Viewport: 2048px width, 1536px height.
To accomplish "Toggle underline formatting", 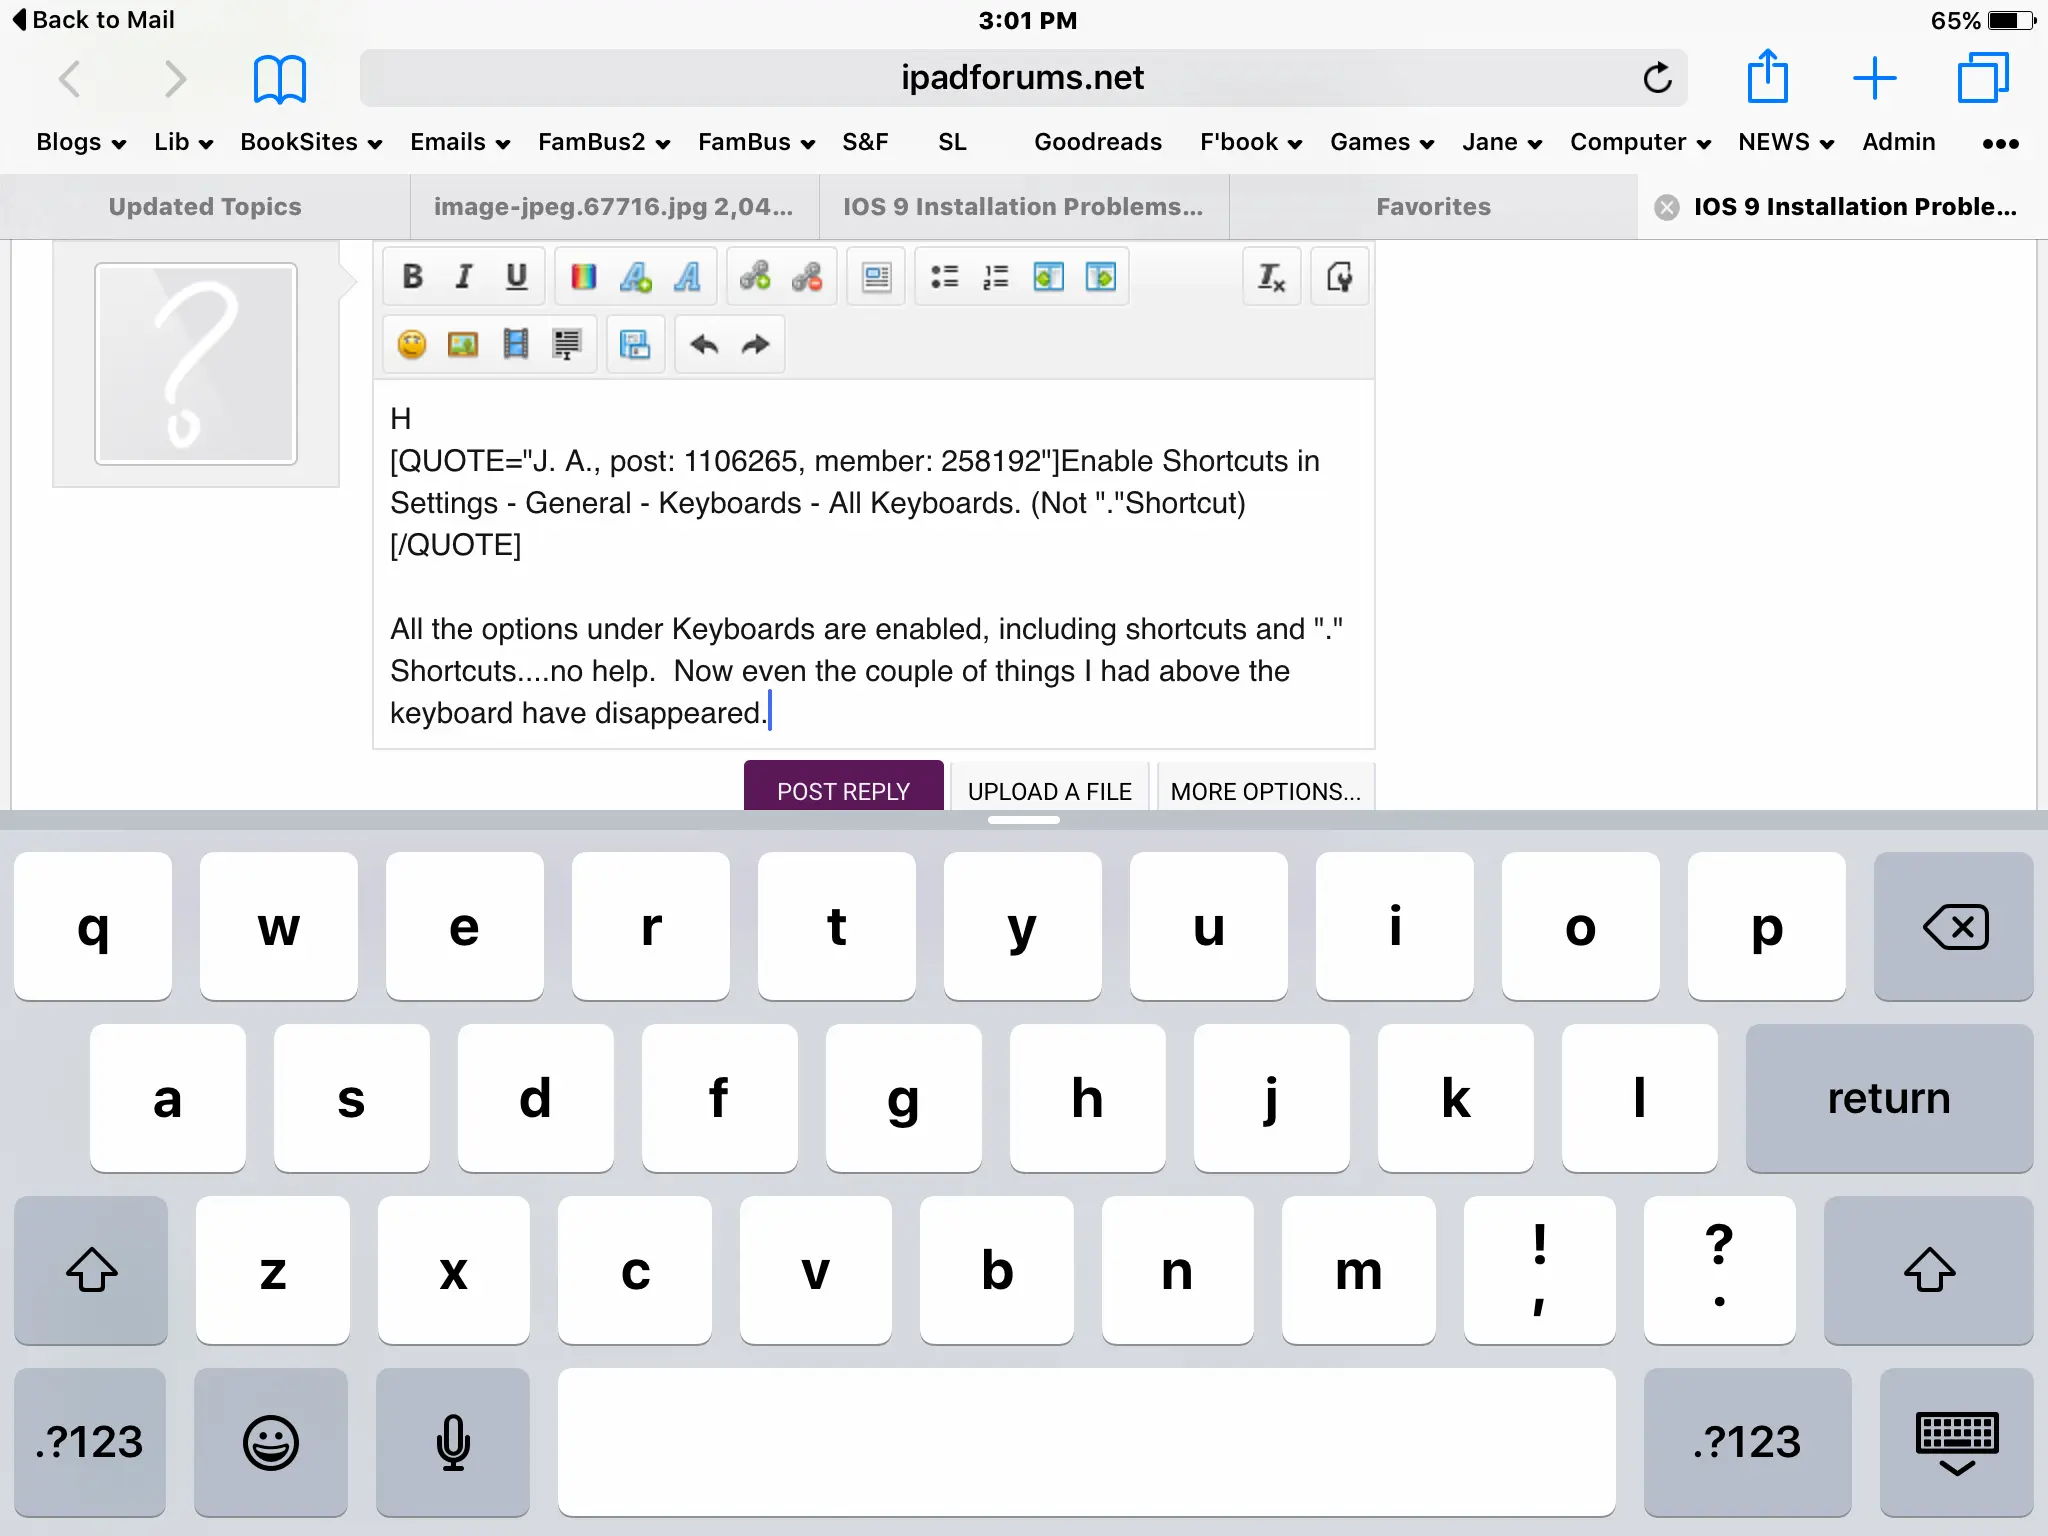I will [x=516, y=277].
